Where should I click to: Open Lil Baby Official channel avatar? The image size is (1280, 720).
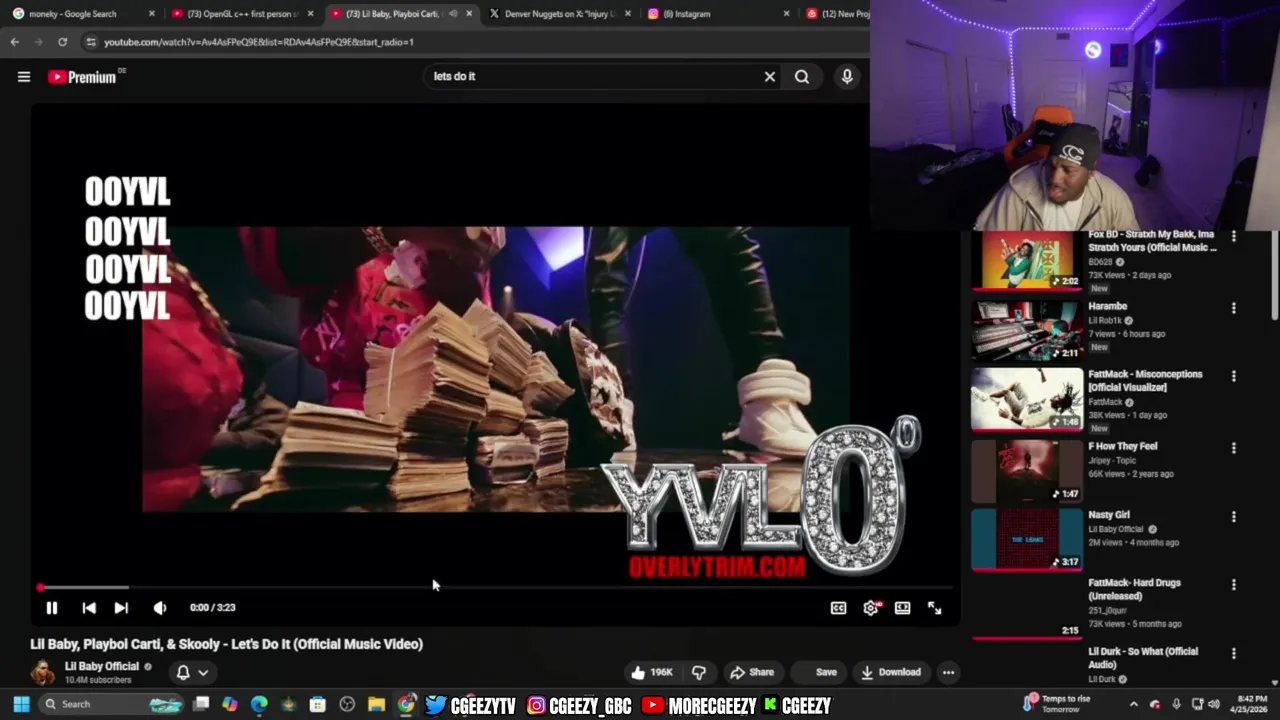pos(43,672)
